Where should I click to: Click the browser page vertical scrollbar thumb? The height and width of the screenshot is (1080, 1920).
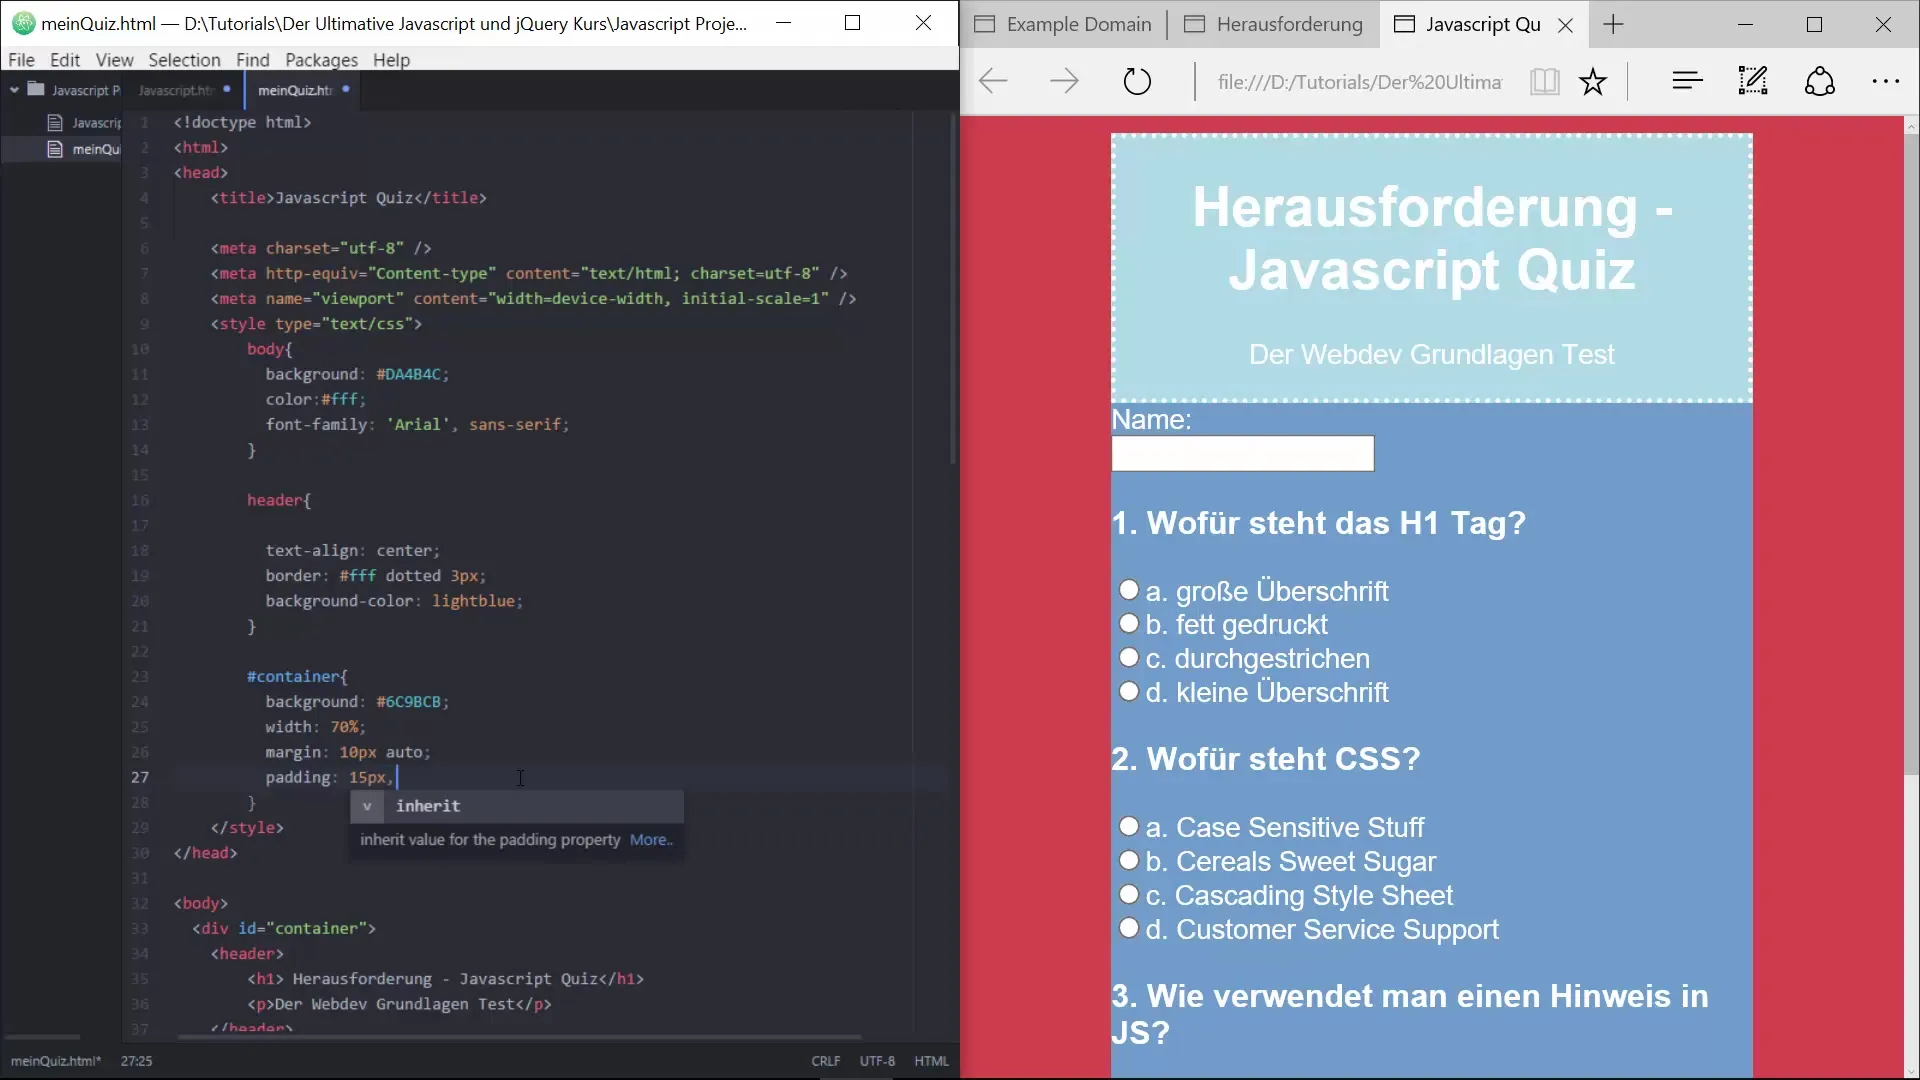coord(1911,455)
